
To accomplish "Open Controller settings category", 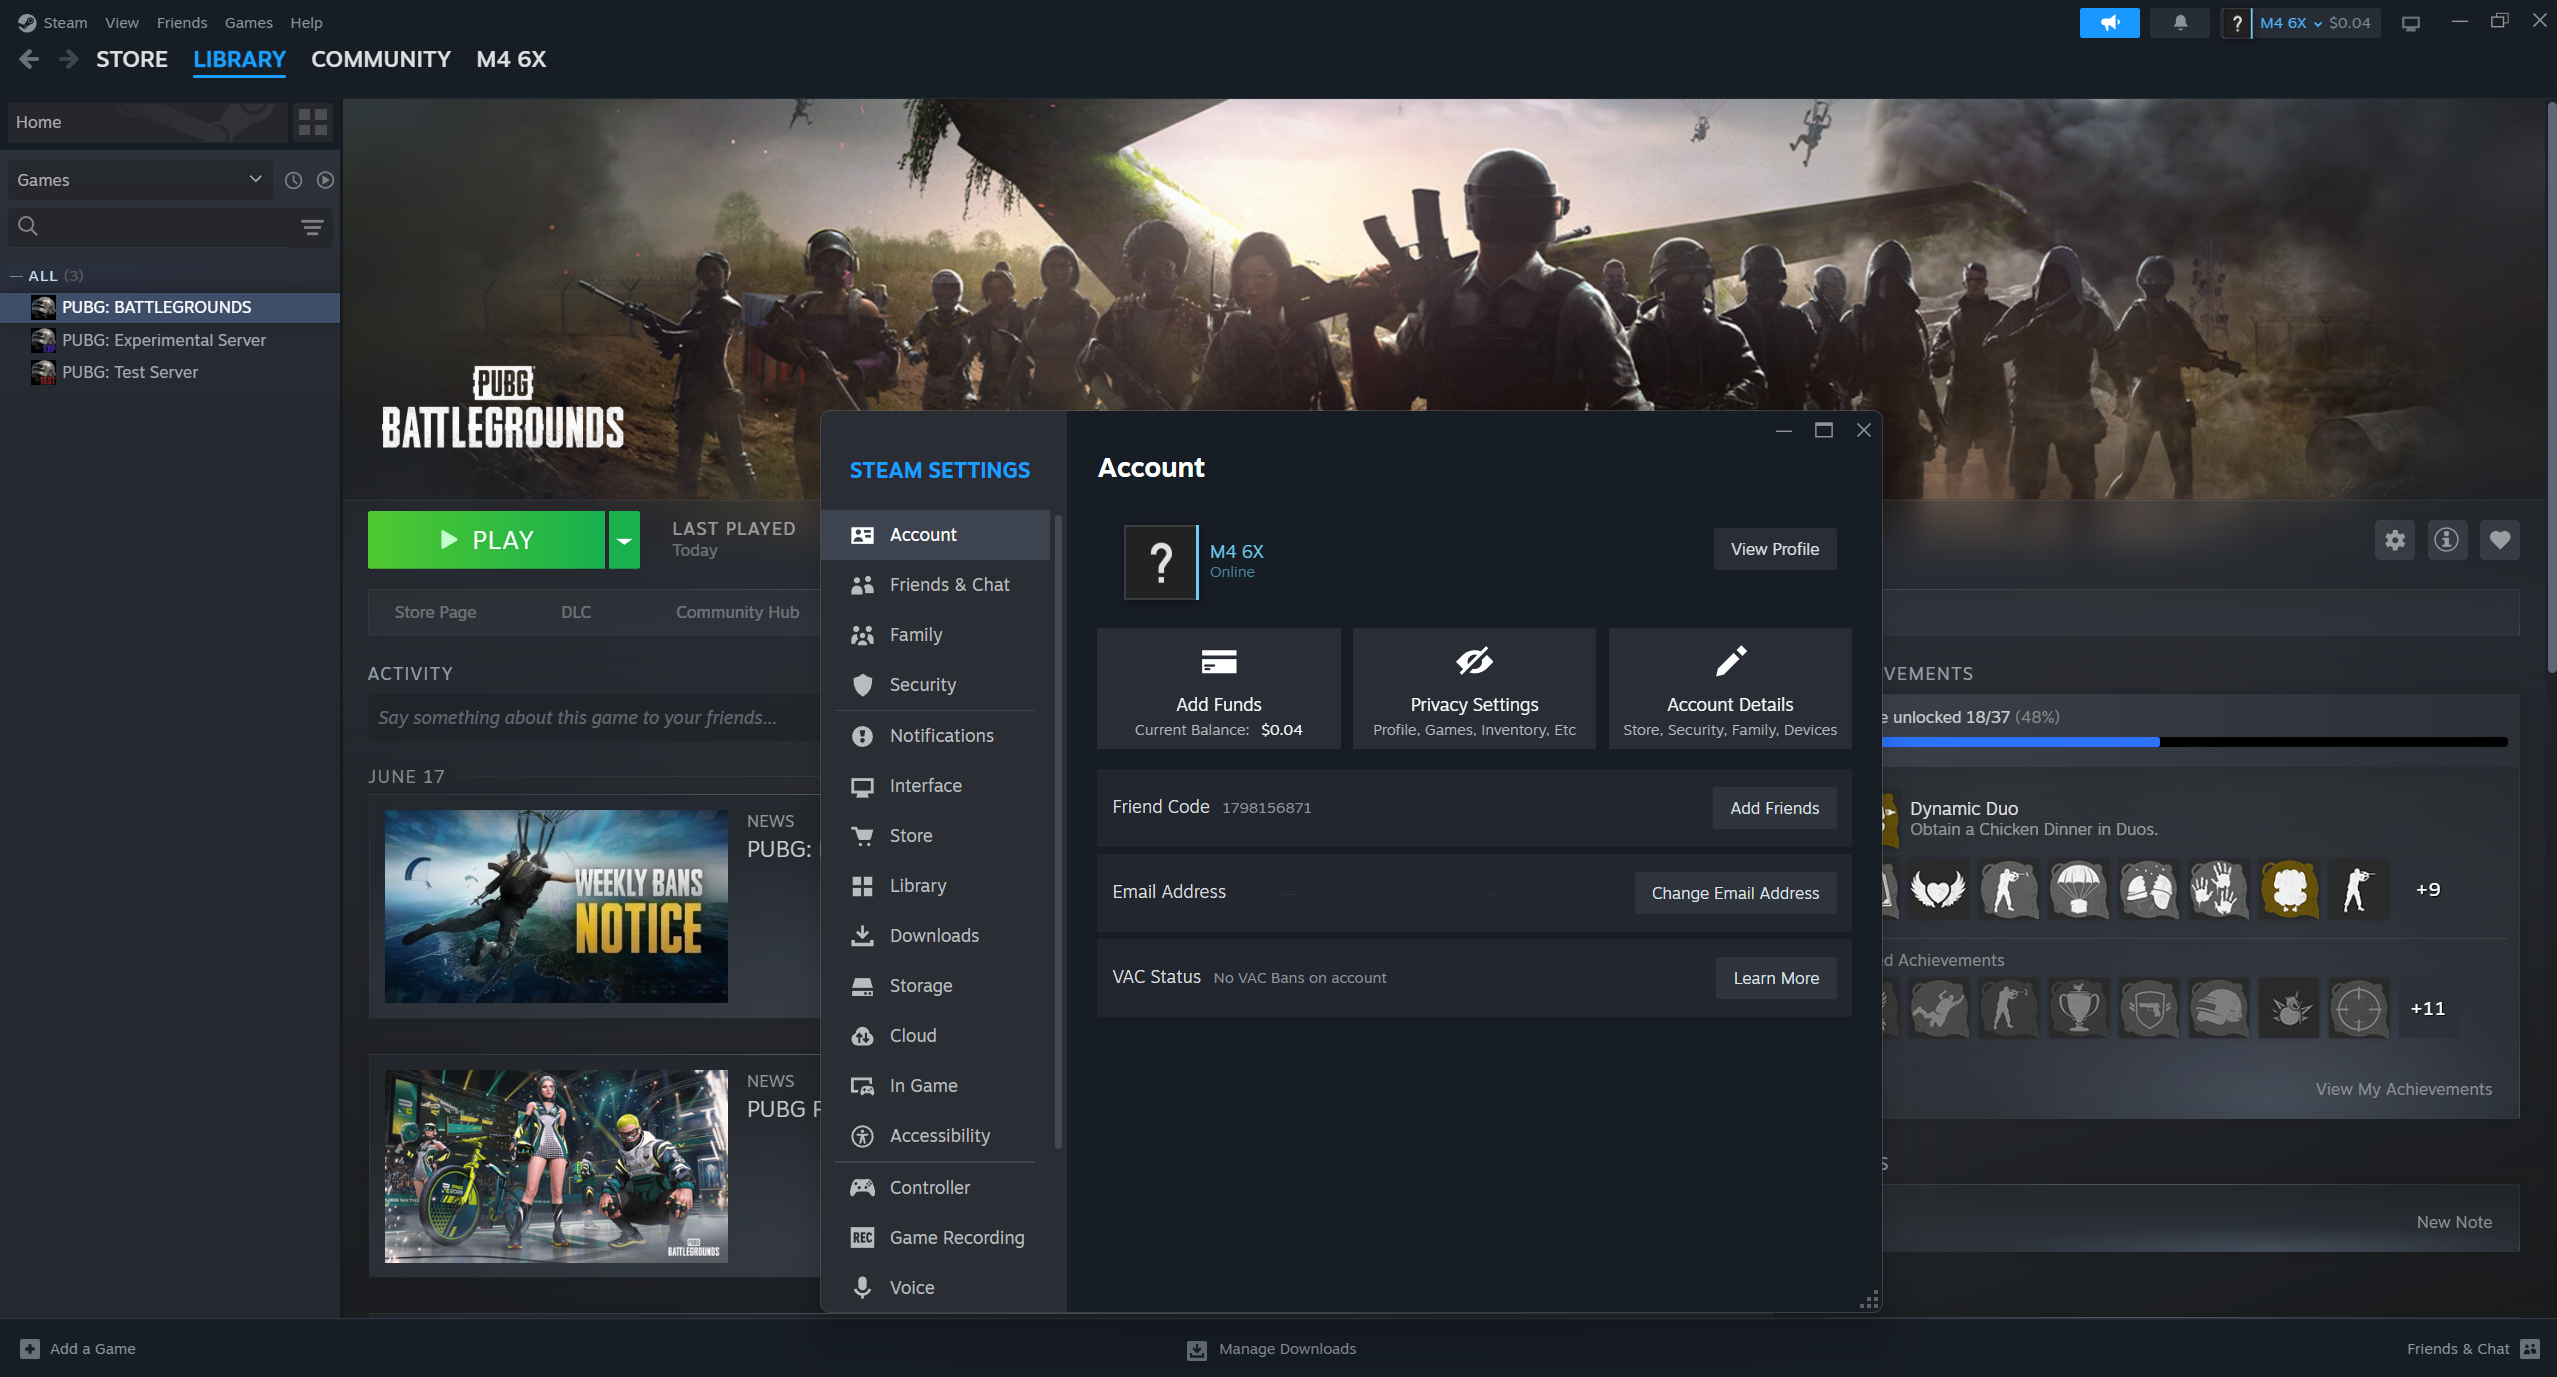I will tap(935, 1188).
